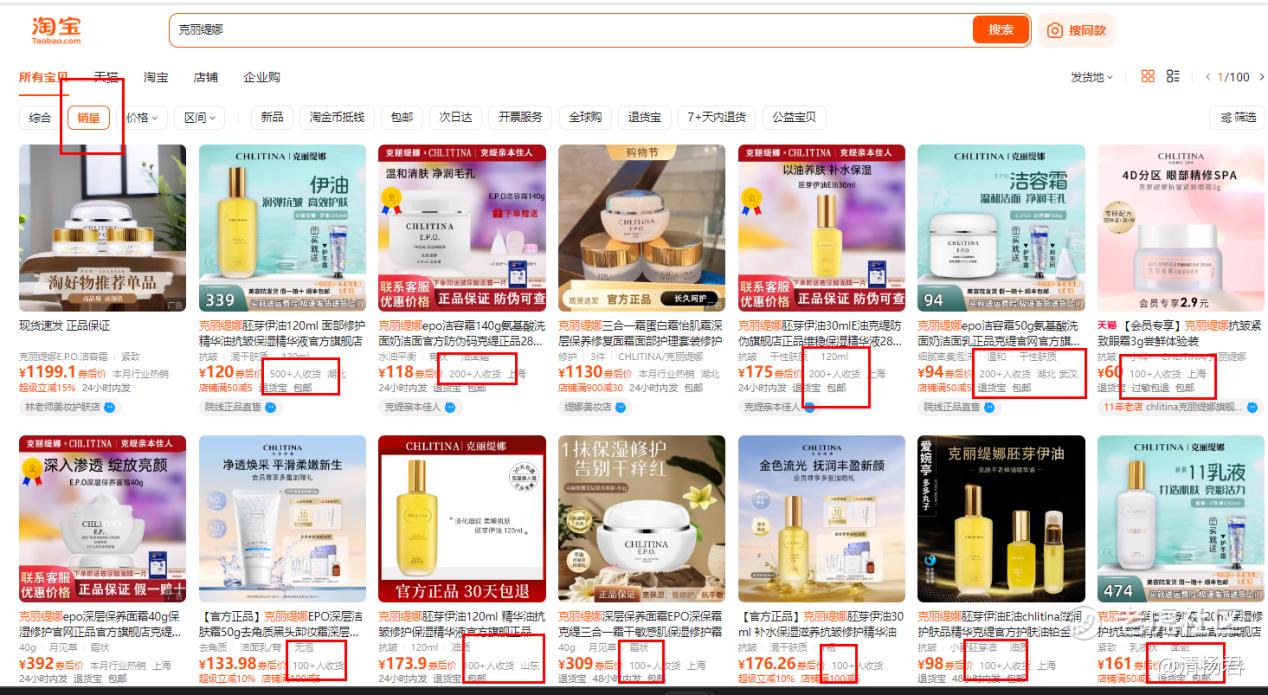The width and height of the screenshot is (1268, 695).
Task: Expand the 价格 sort dropdown
Action: 143,118
